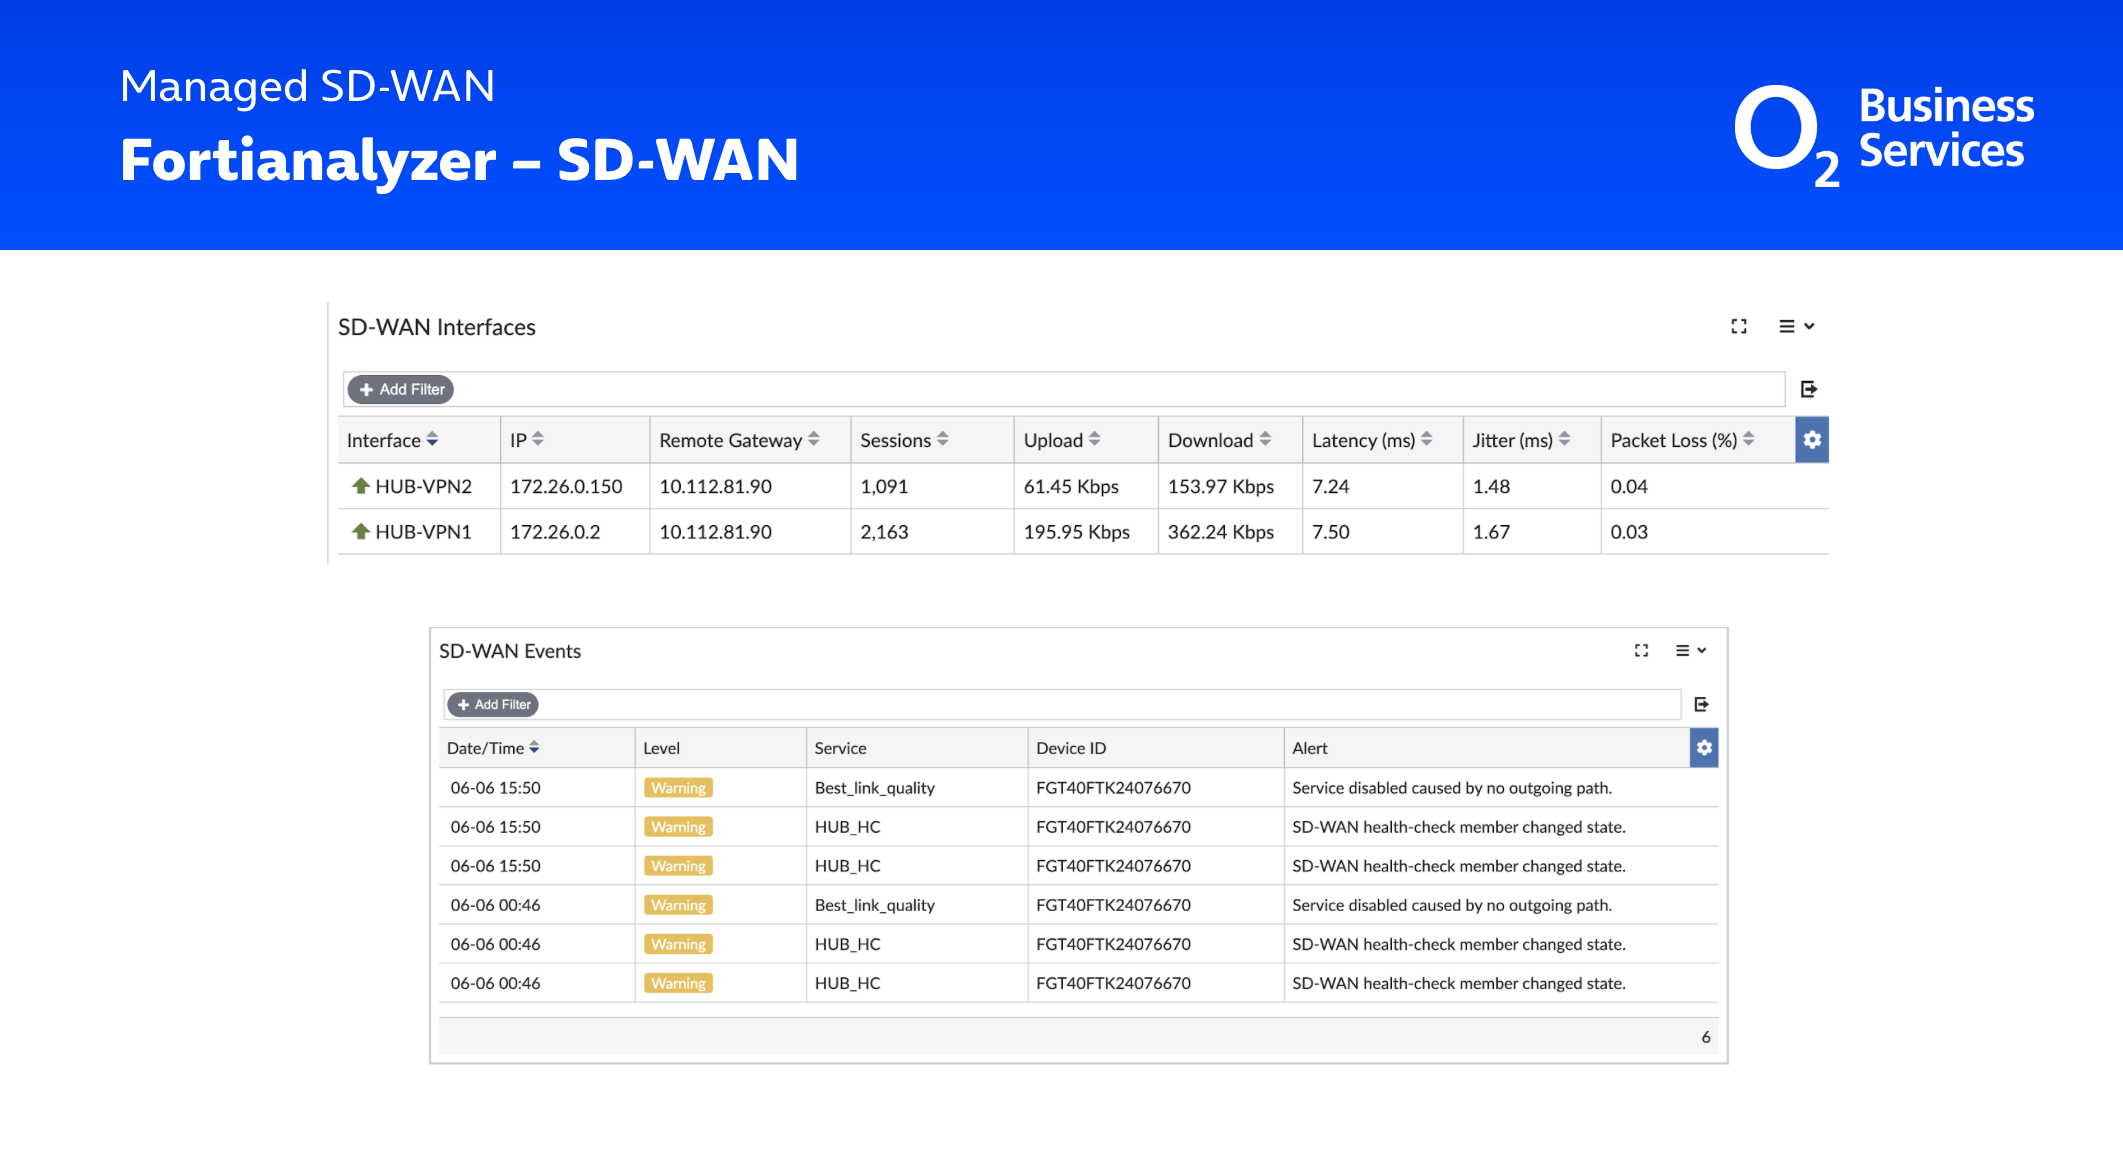The image size is (2123, 1160).
Task: Select Best_link_quality event at 00:46
Action: [874, 905]
